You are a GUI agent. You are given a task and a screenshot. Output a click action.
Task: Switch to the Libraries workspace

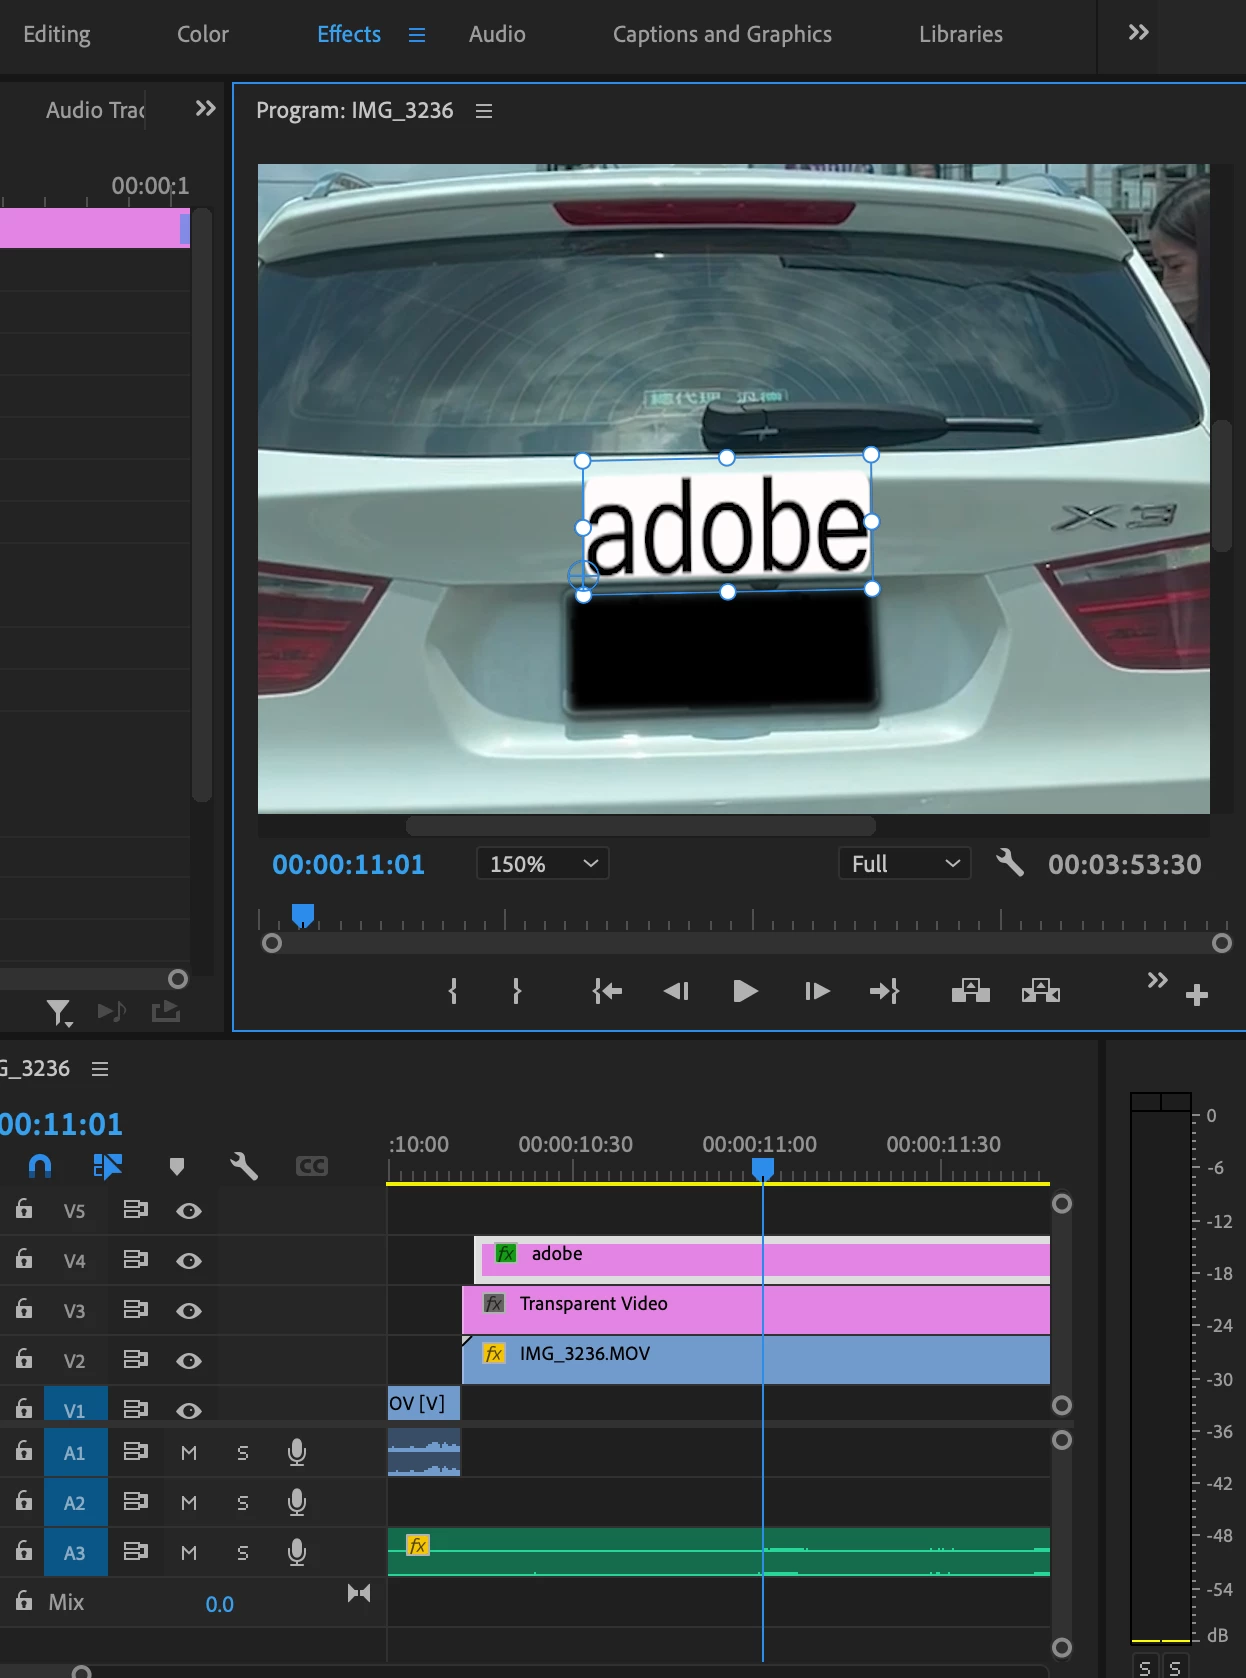pos(961,34)
